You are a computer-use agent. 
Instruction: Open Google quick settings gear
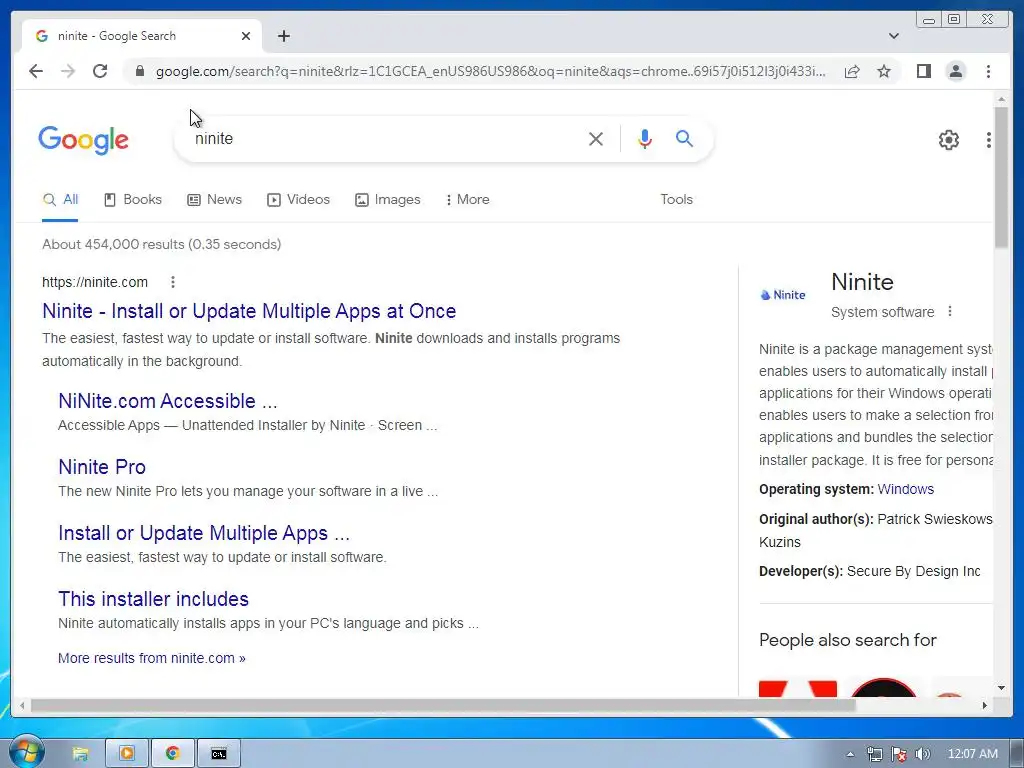948,140
